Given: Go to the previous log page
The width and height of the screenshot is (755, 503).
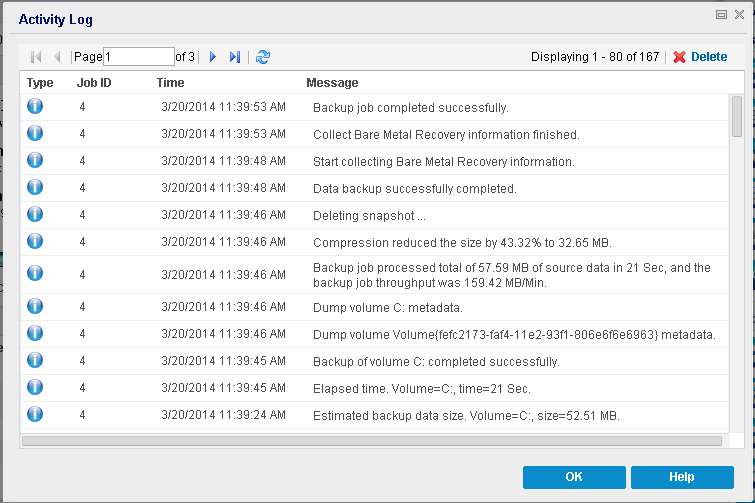Looking at the screenshot, I should 57,57.
